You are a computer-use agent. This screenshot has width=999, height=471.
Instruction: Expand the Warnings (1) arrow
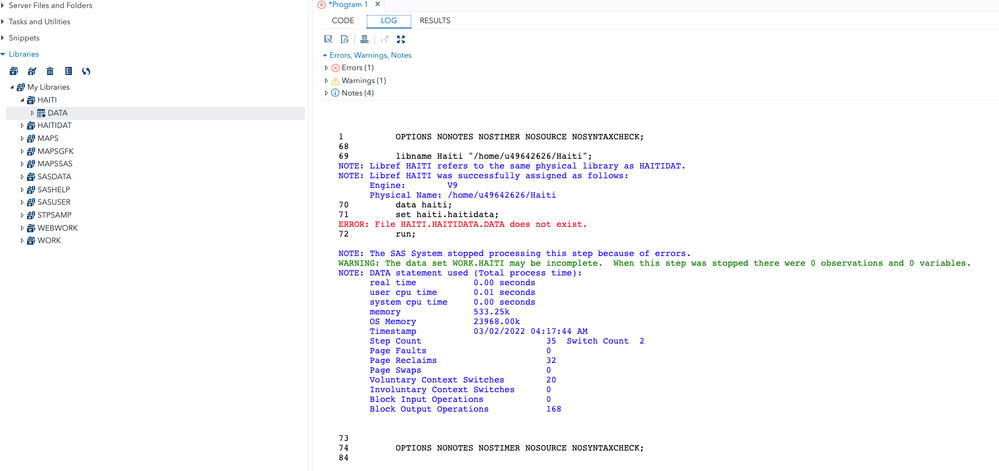[x=327, y=81]
